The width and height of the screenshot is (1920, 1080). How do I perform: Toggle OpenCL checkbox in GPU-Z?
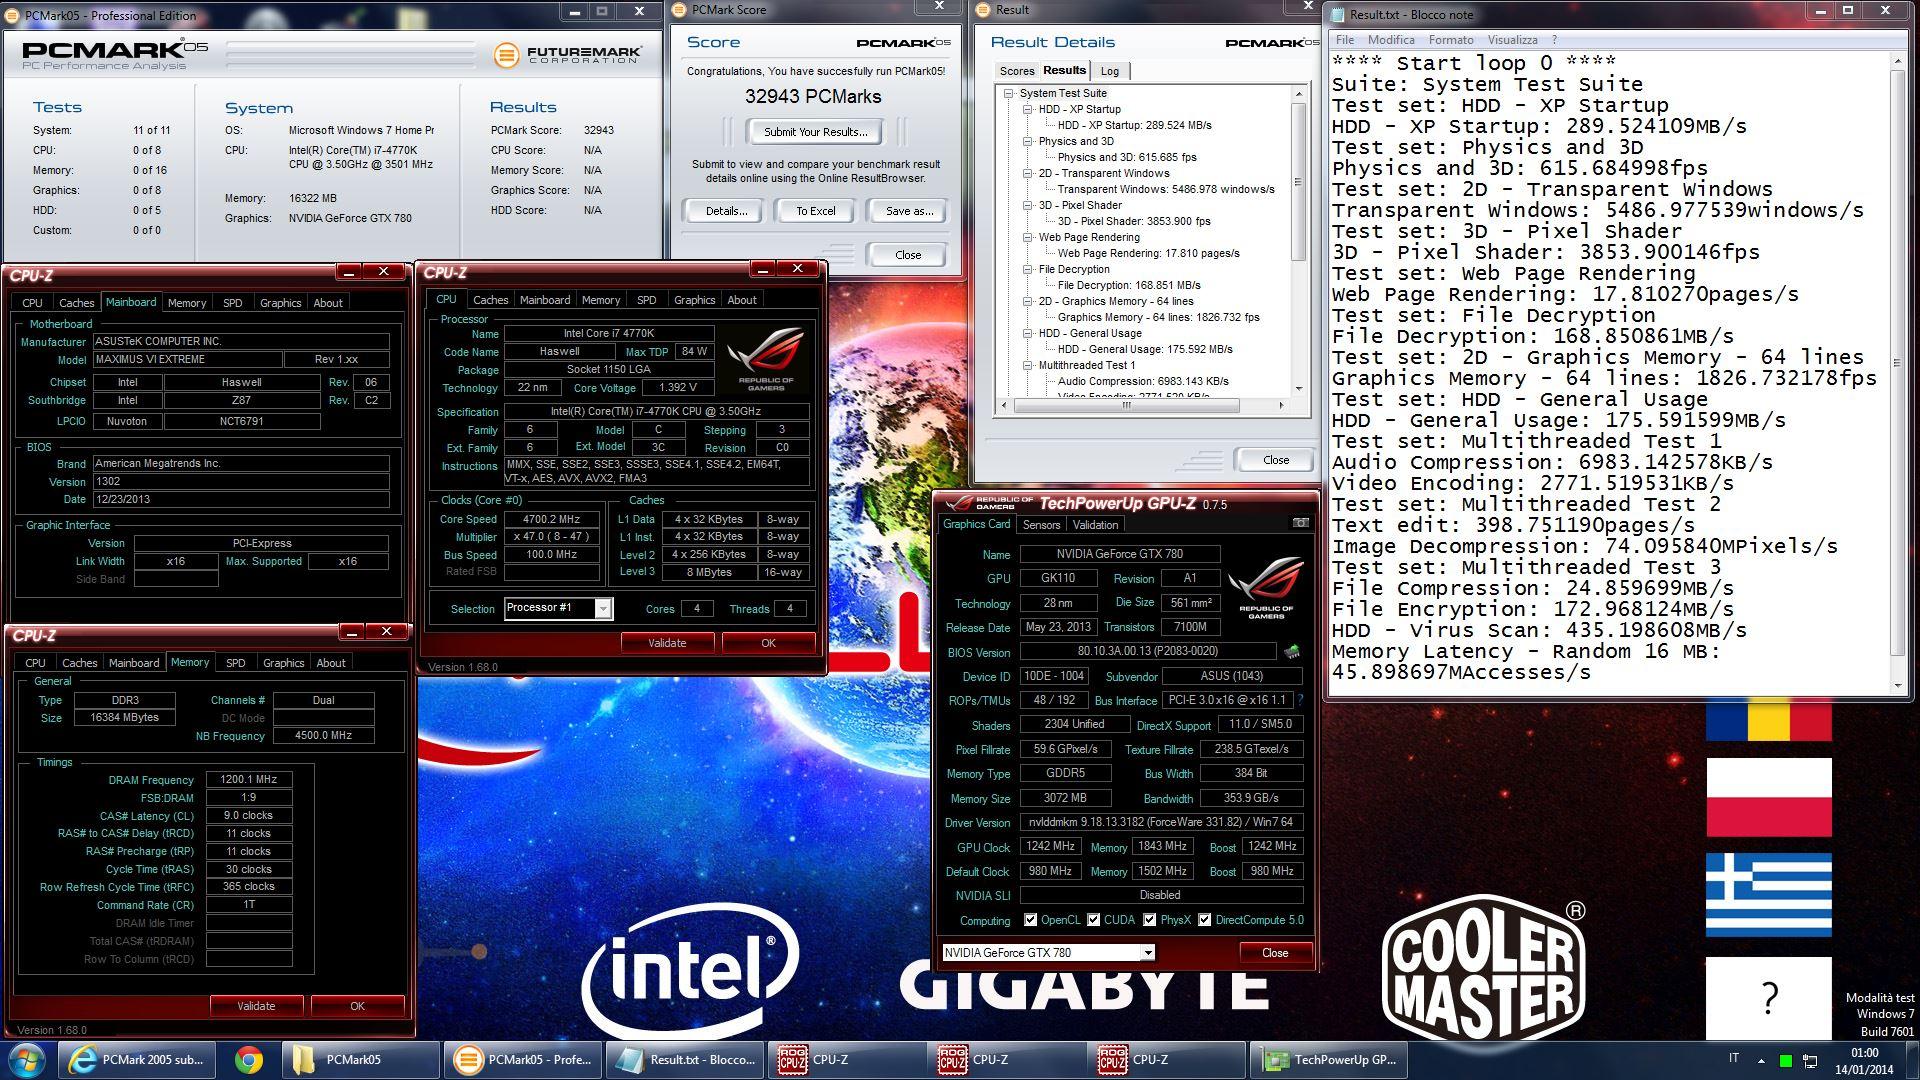click(x=1030, y=920)
